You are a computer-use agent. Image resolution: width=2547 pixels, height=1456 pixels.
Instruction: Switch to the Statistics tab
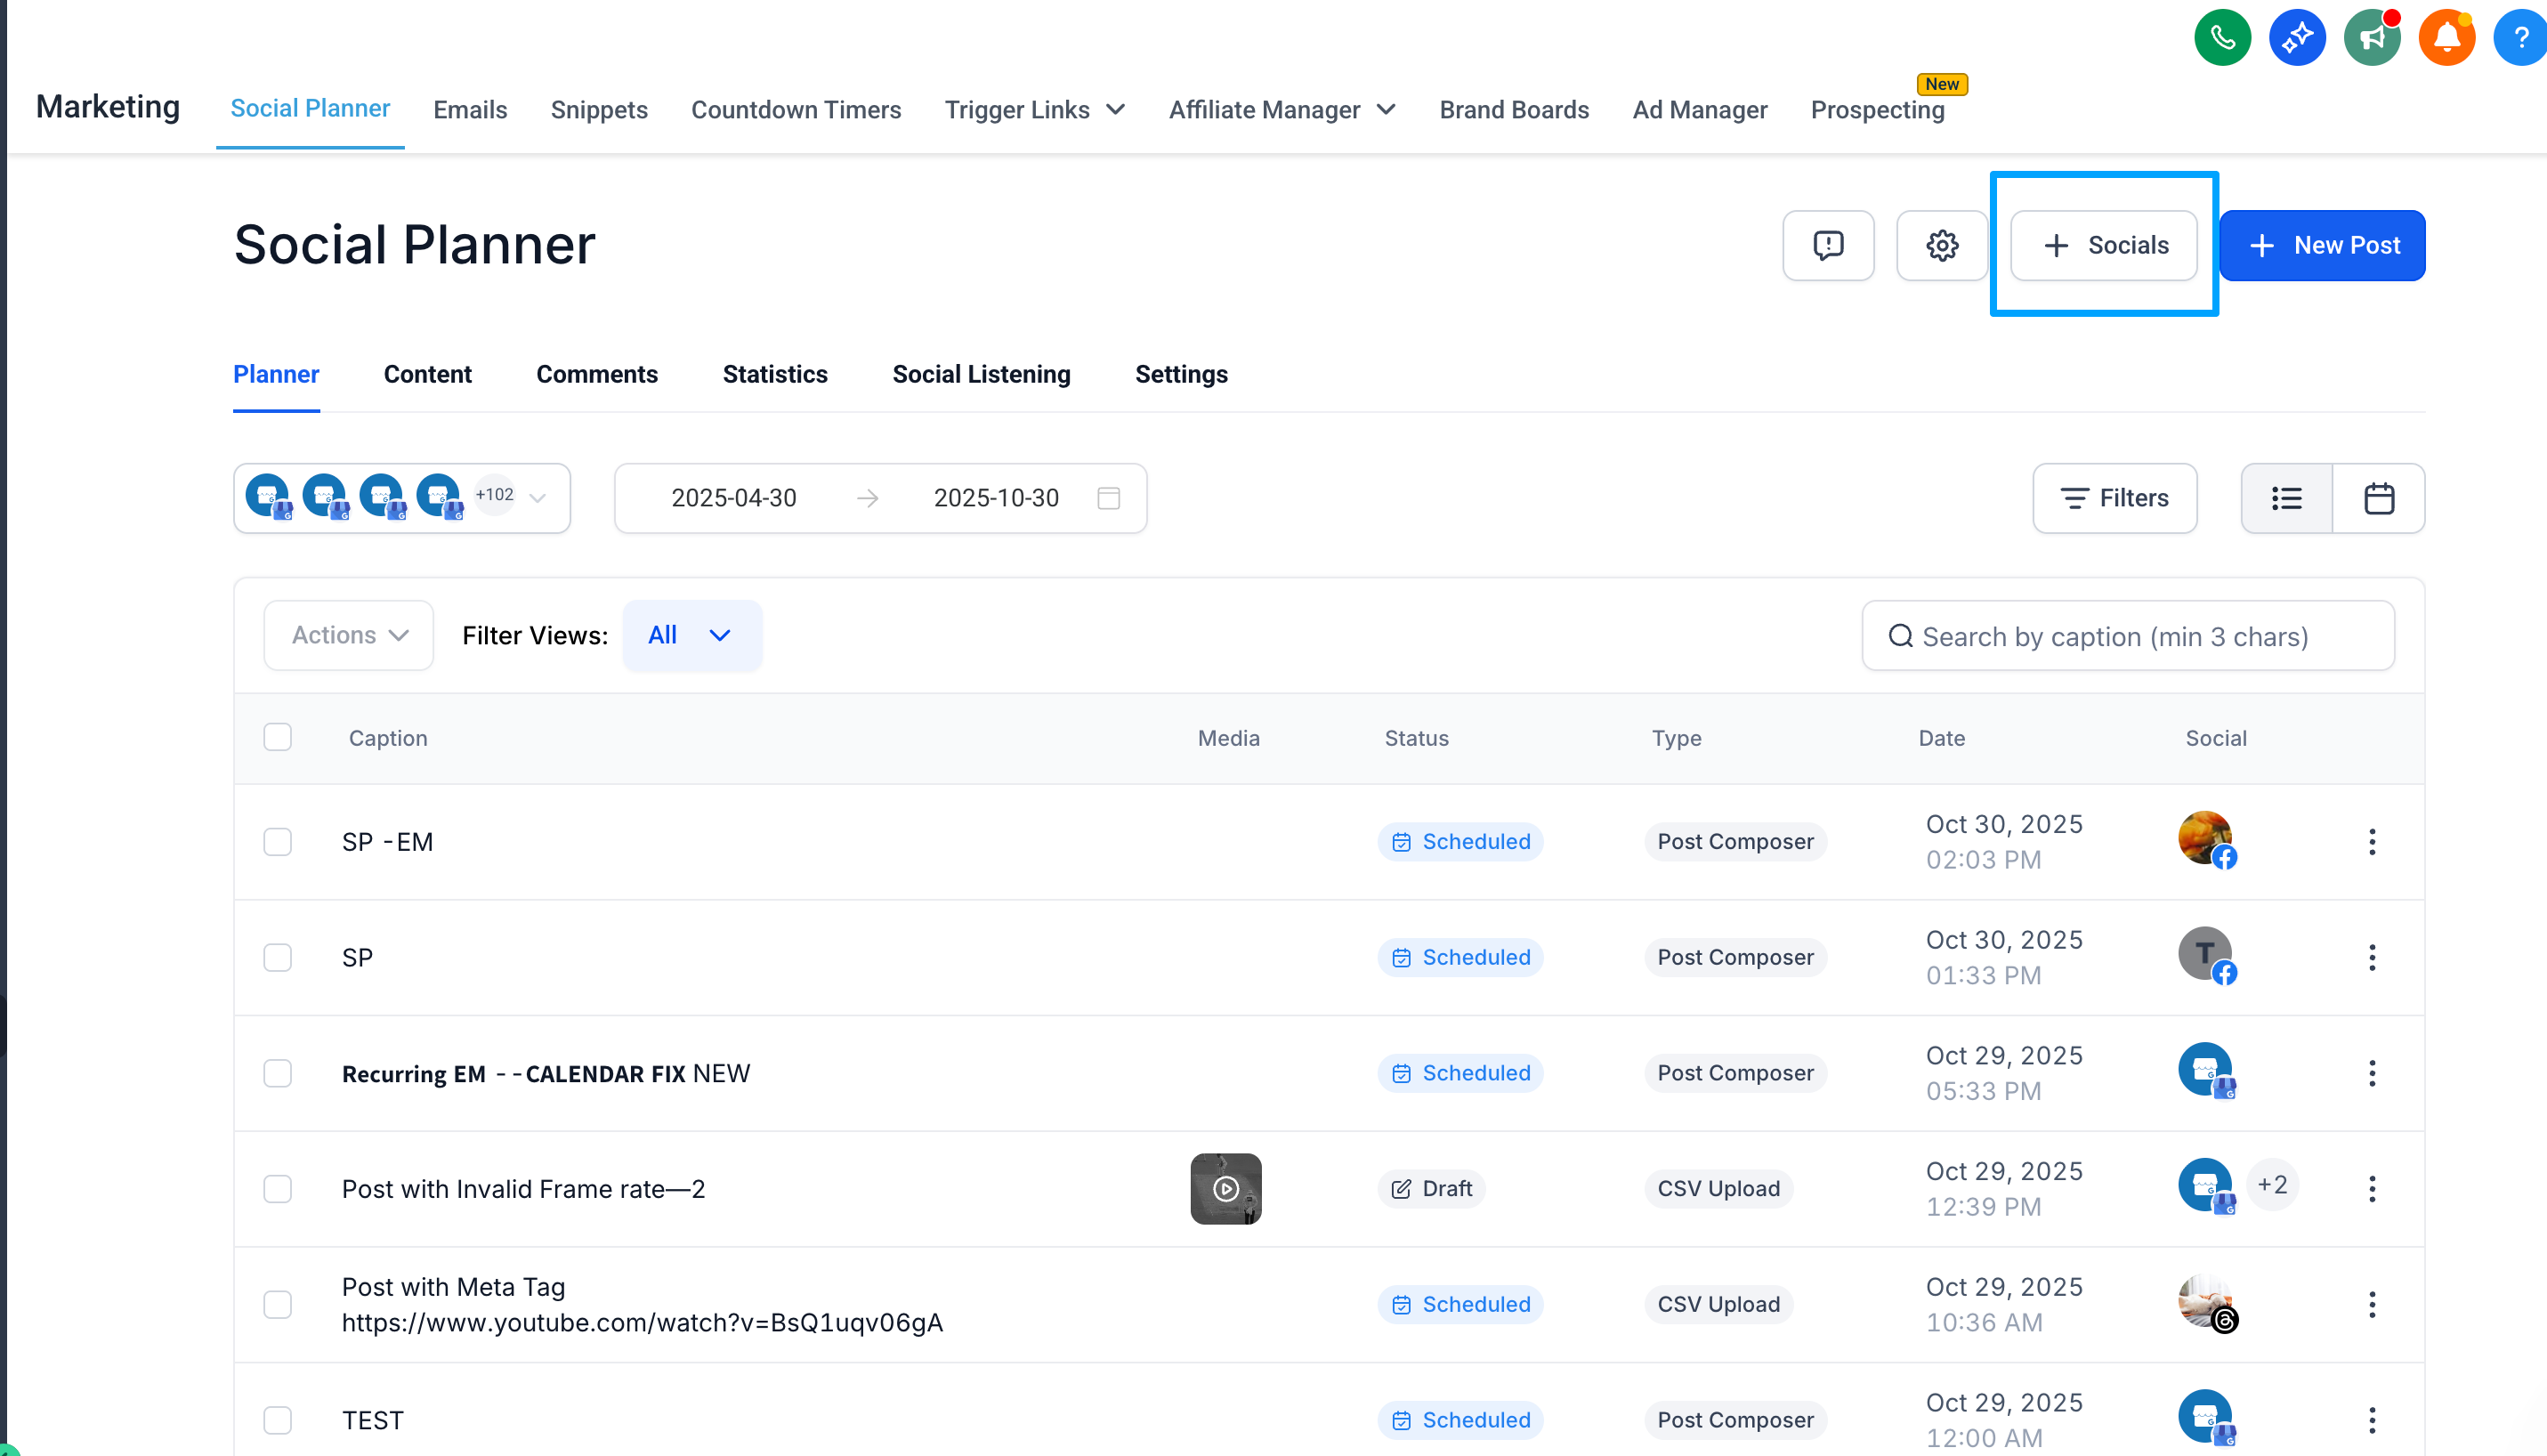click(x=774, y=374)
